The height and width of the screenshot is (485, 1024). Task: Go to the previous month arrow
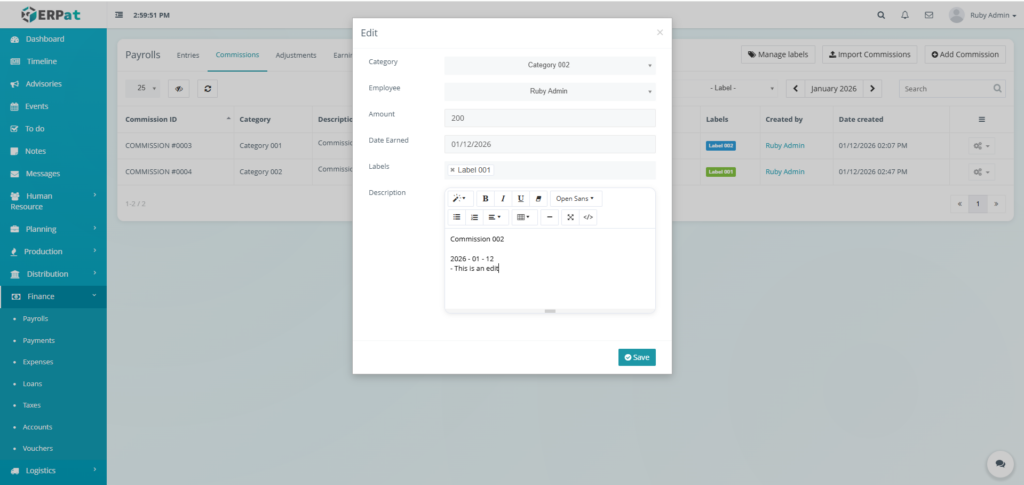(795, 89)
